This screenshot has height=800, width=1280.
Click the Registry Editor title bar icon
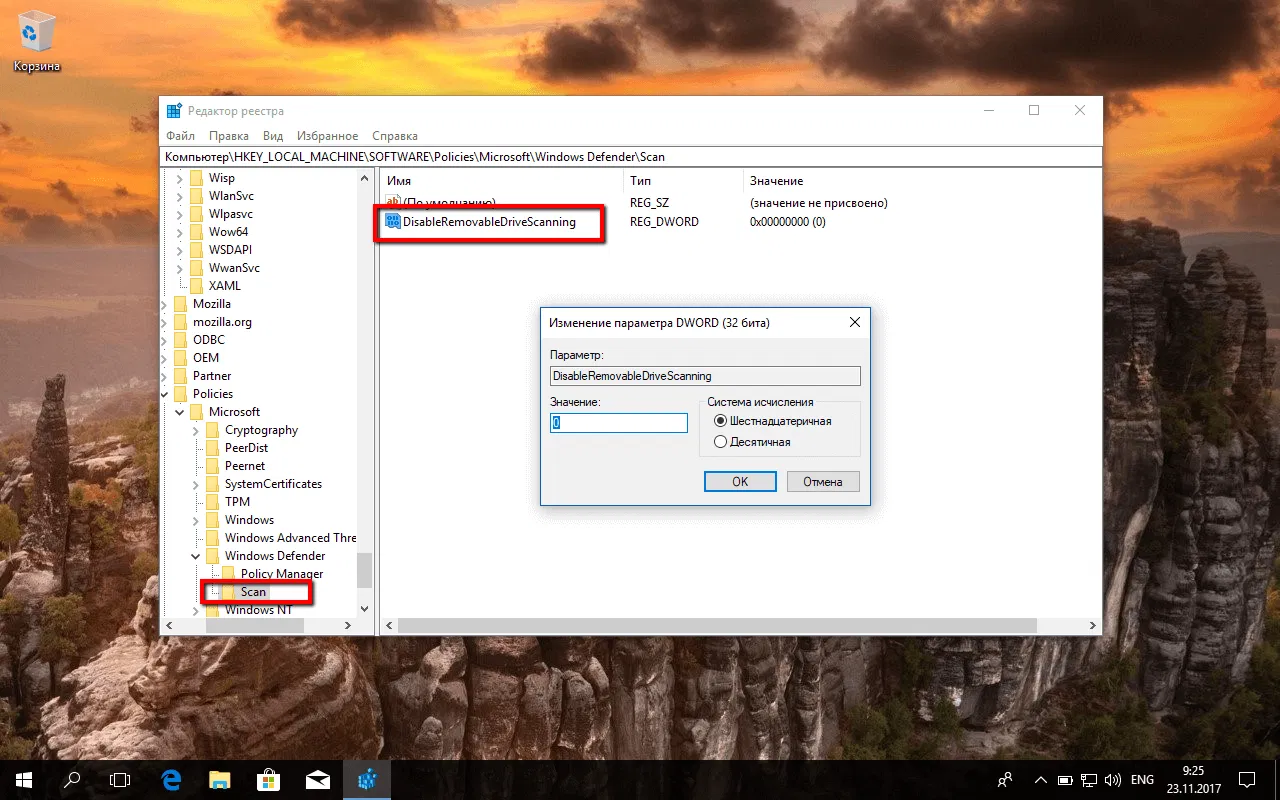click(174, 111)
